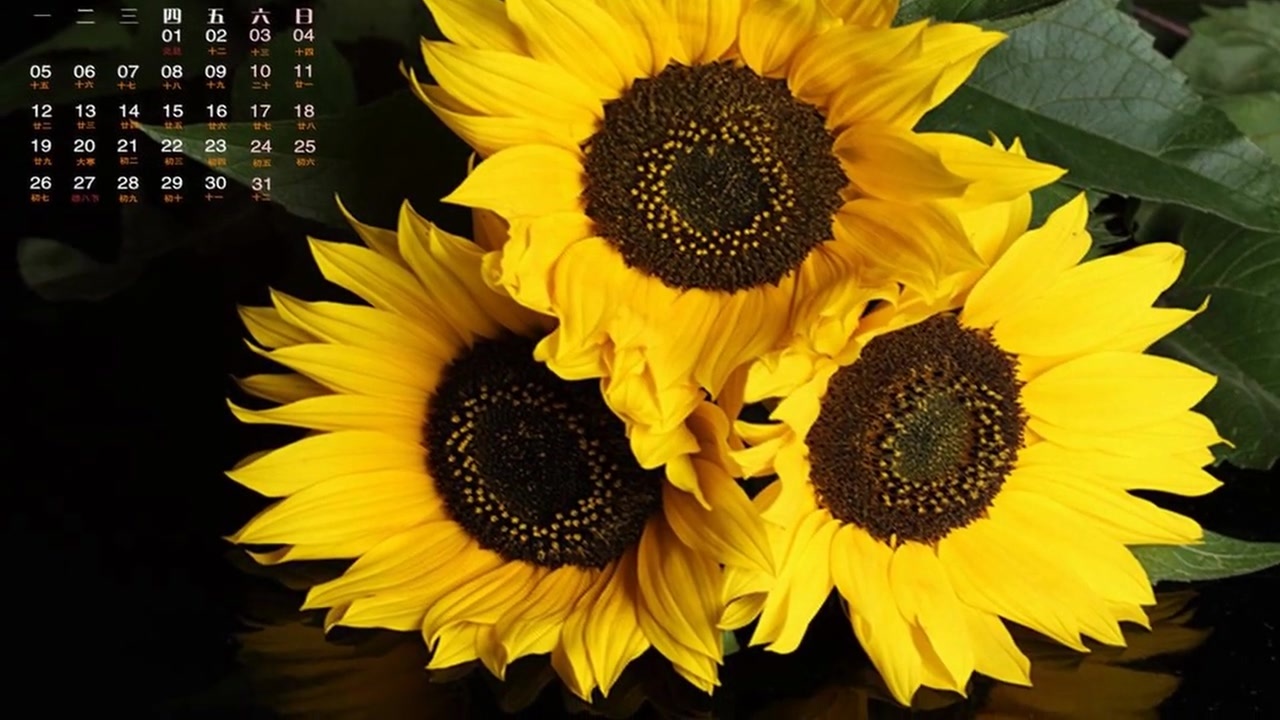The width and height of the screenshot is (1280, 720).
Task: Click the 四 weekday header
Action: pos(172,16)
